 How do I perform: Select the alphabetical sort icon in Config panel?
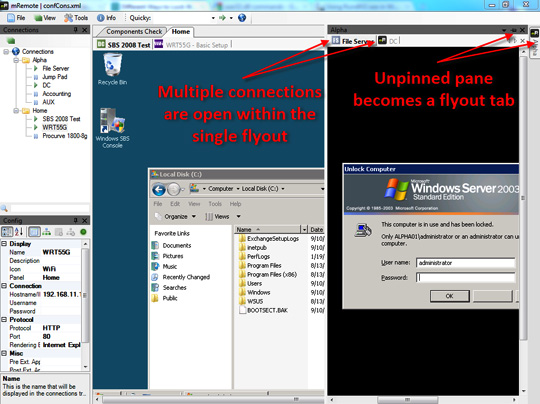(19, 232)
